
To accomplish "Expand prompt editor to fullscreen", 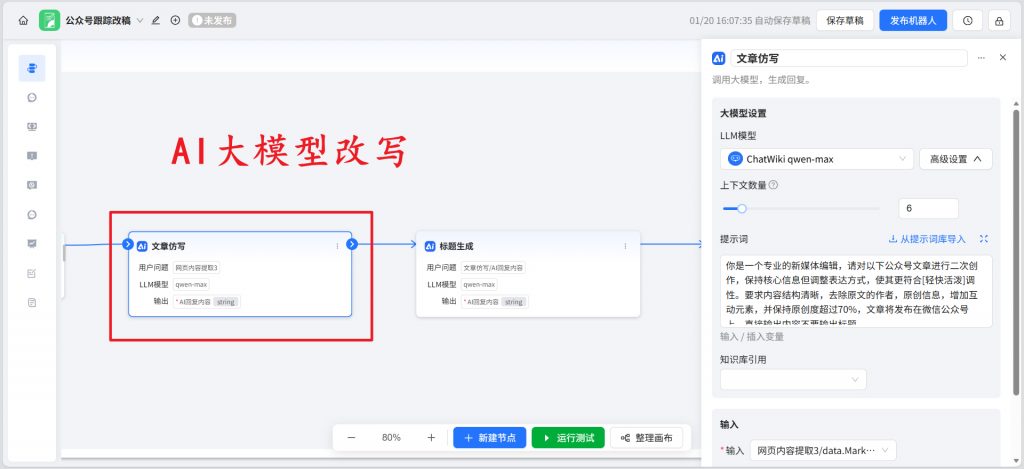I will click(x=984, y=239).
